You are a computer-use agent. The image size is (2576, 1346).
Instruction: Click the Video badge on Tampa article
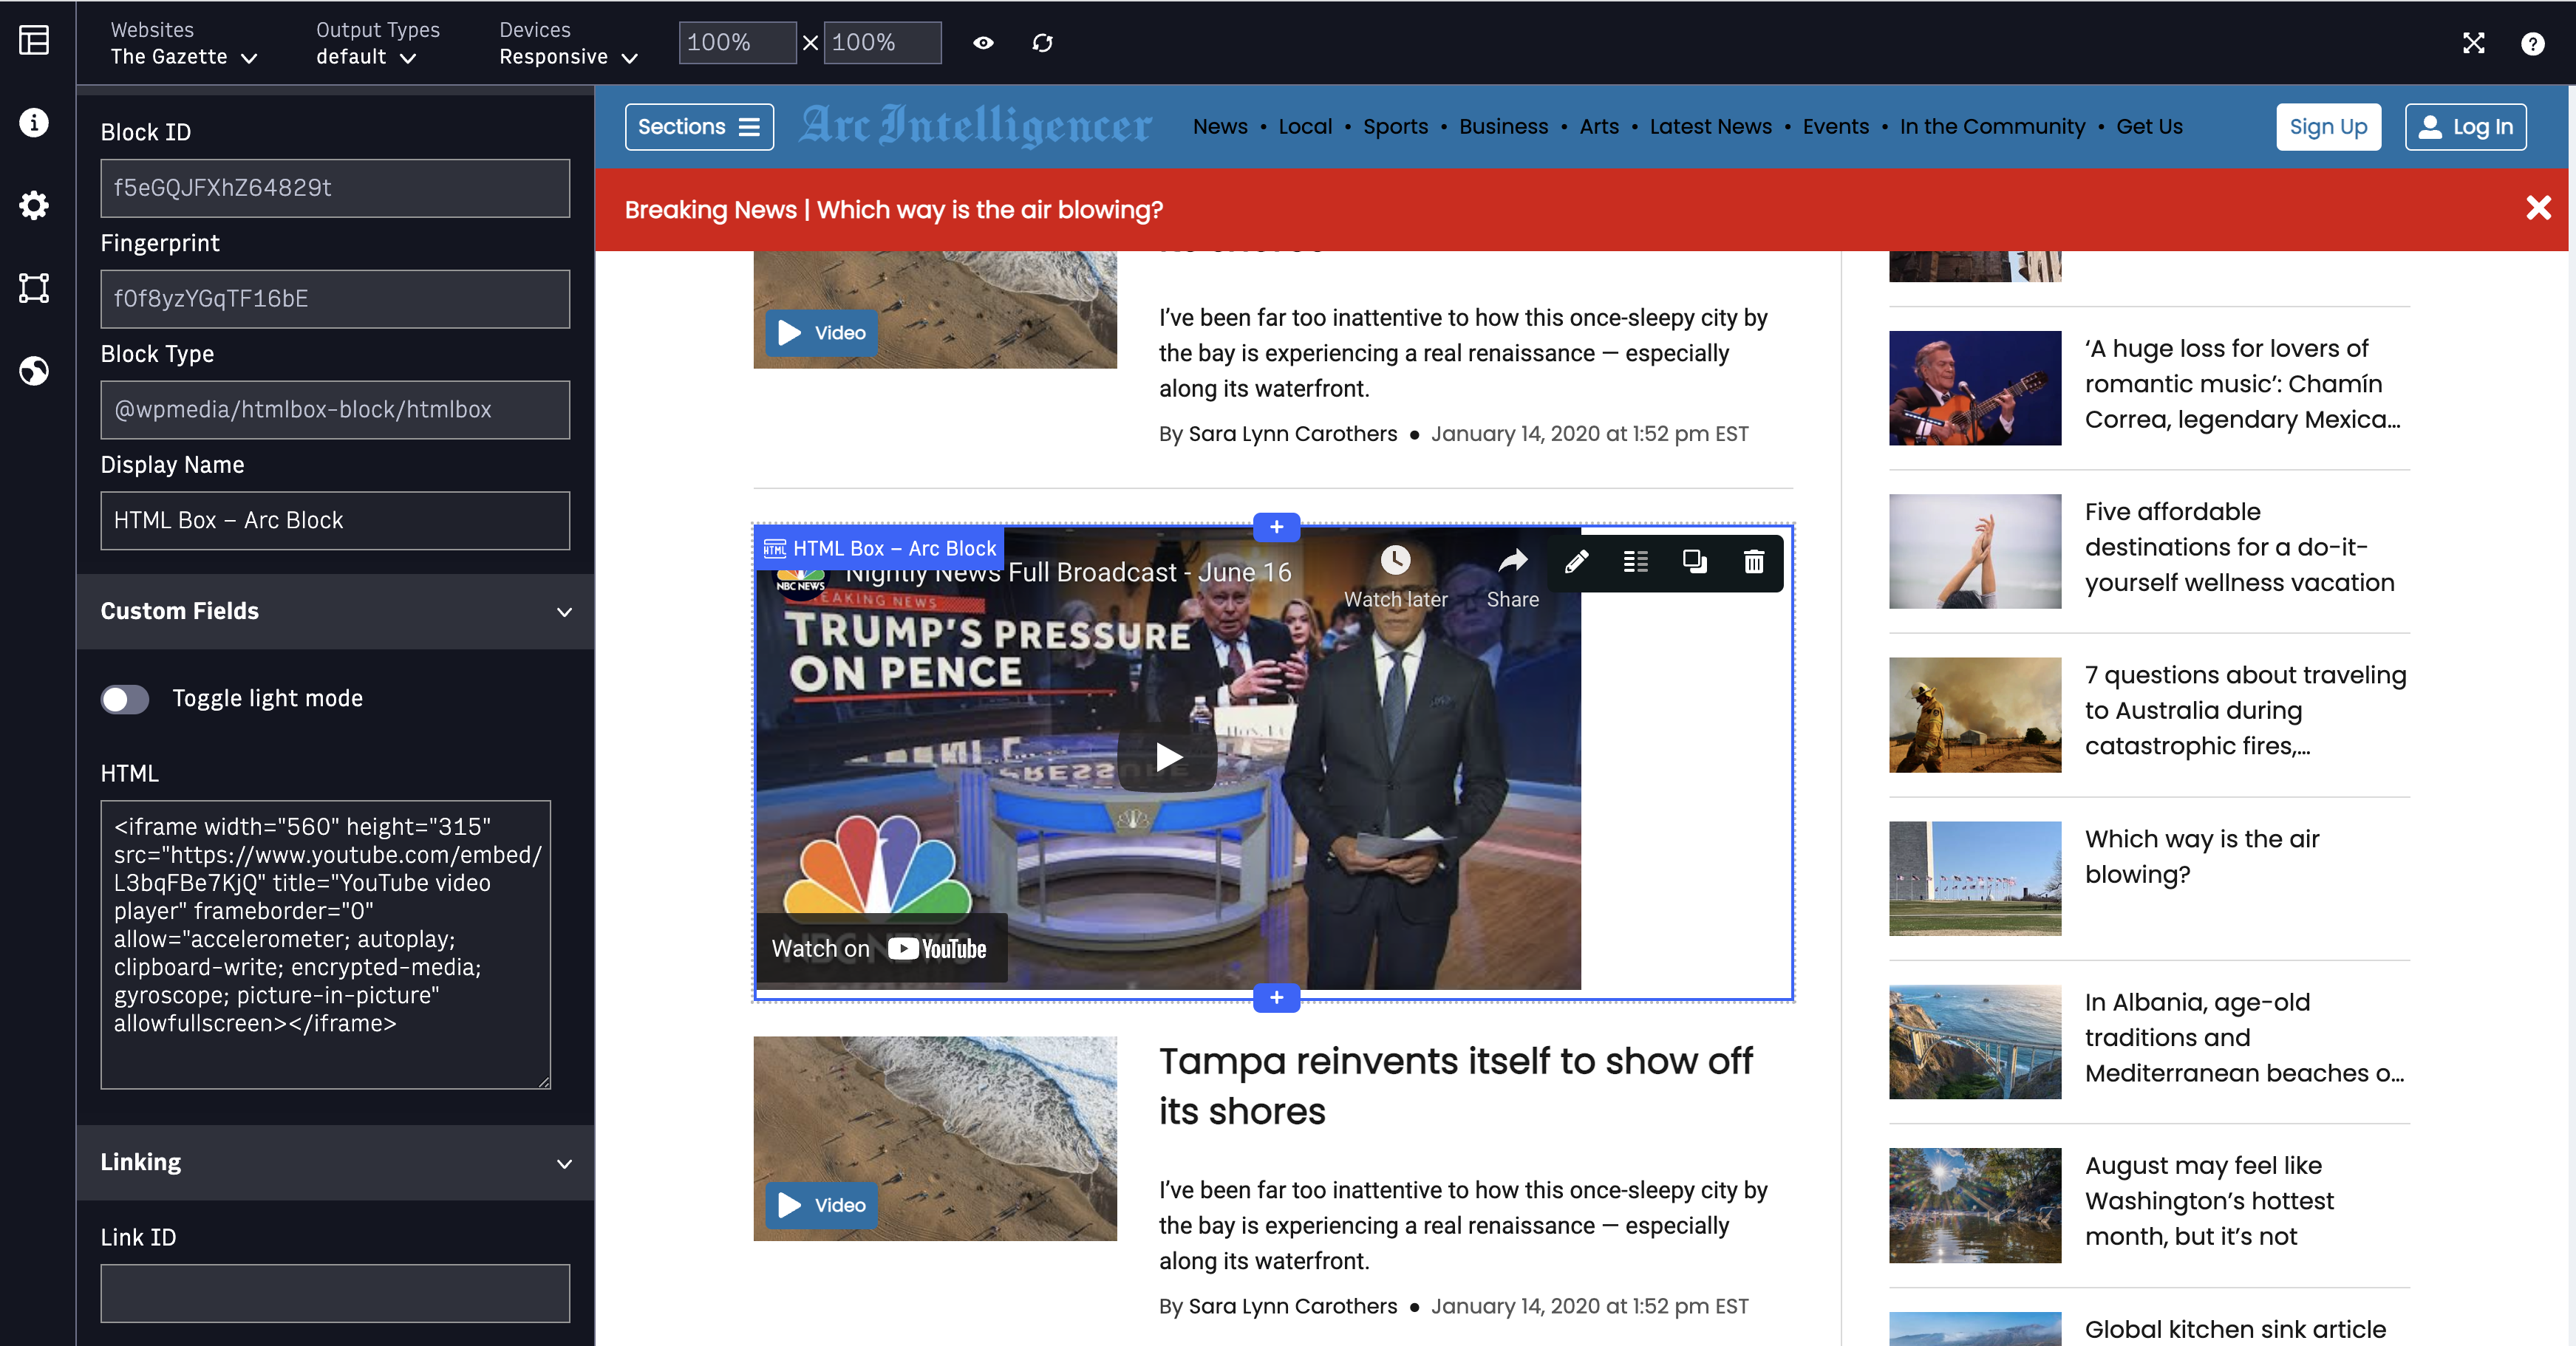[822, 1205]
